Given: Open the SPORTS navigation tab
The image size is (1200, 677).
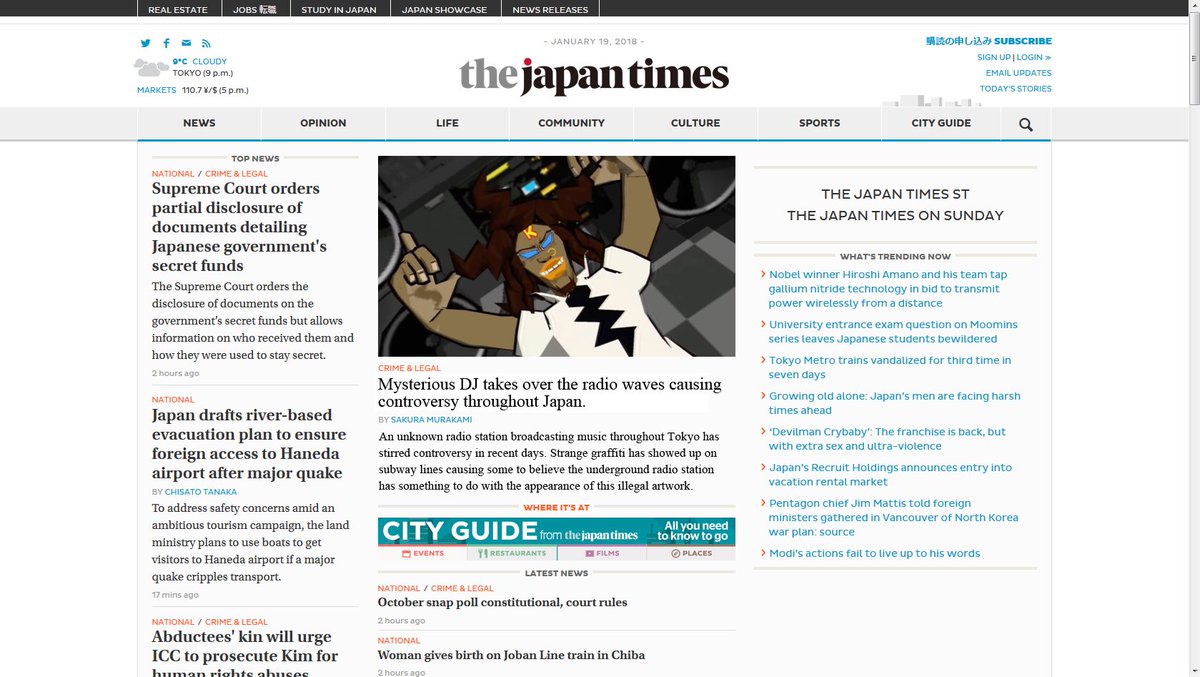Looking at the screenshot, I should [819, 123].
